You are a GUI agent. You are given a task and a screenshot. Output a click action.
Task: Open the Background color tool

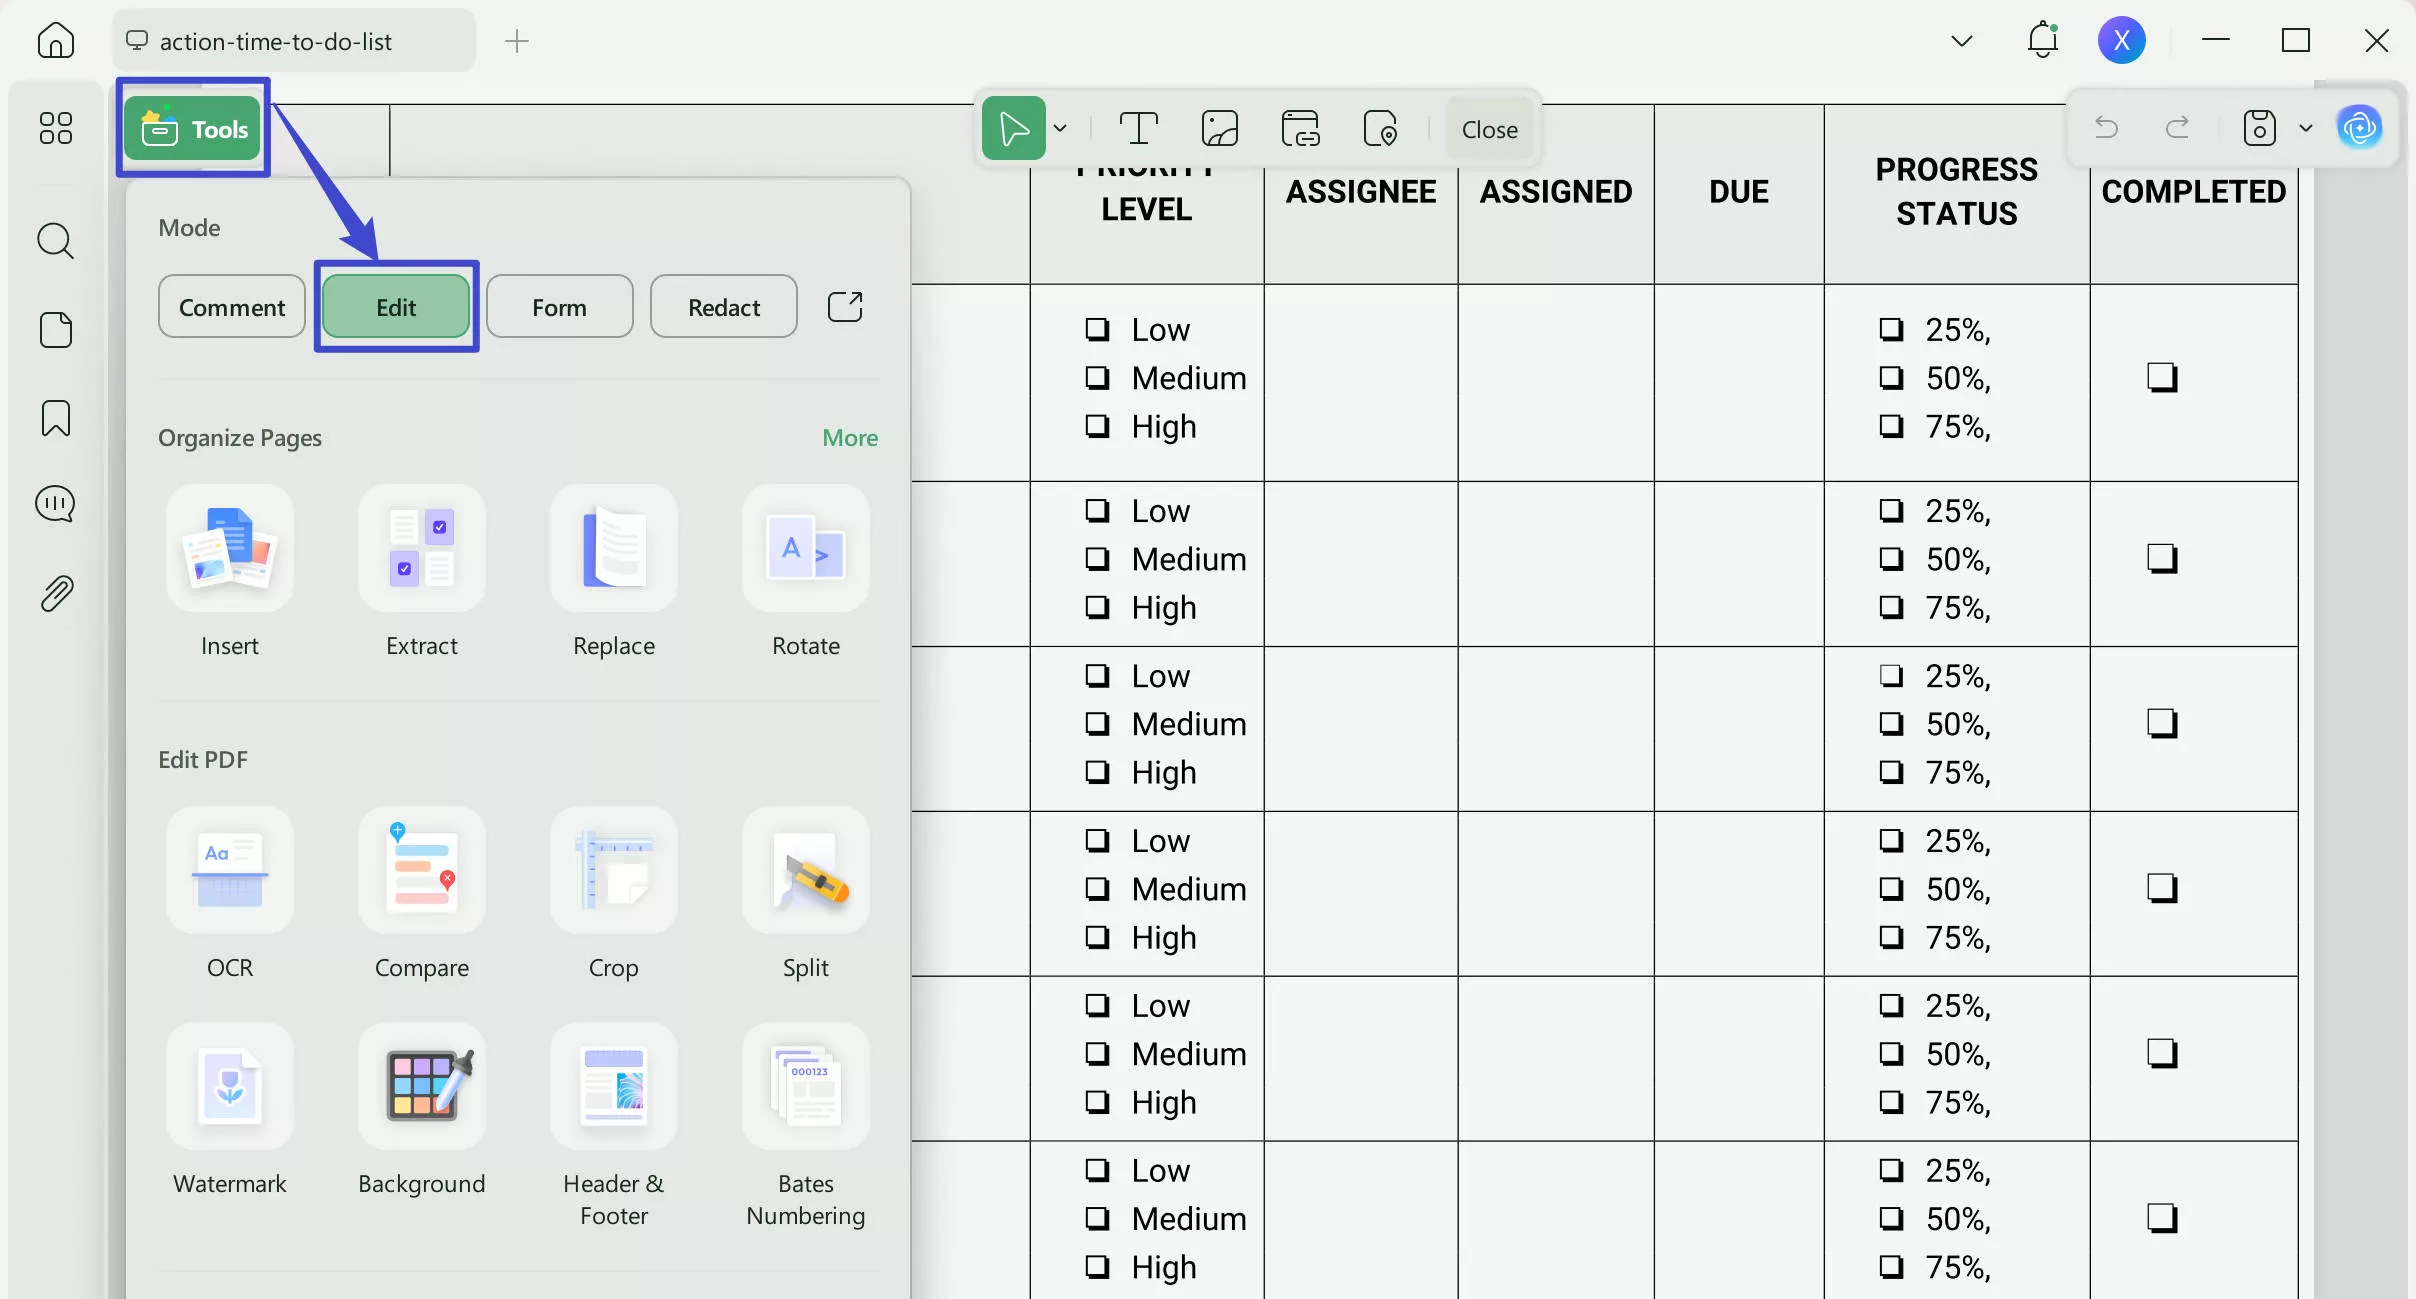point(421,1087)
